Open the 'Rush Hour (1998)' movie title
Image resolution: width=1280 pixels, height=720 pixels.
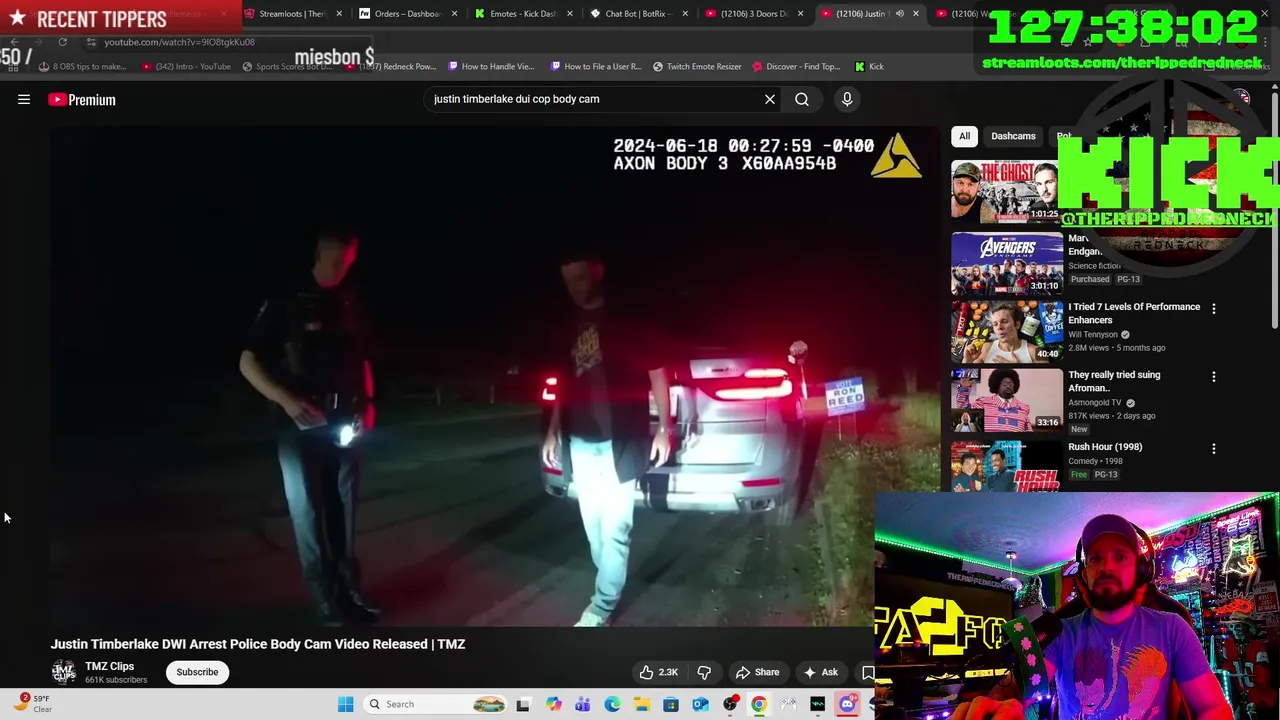1105,447
